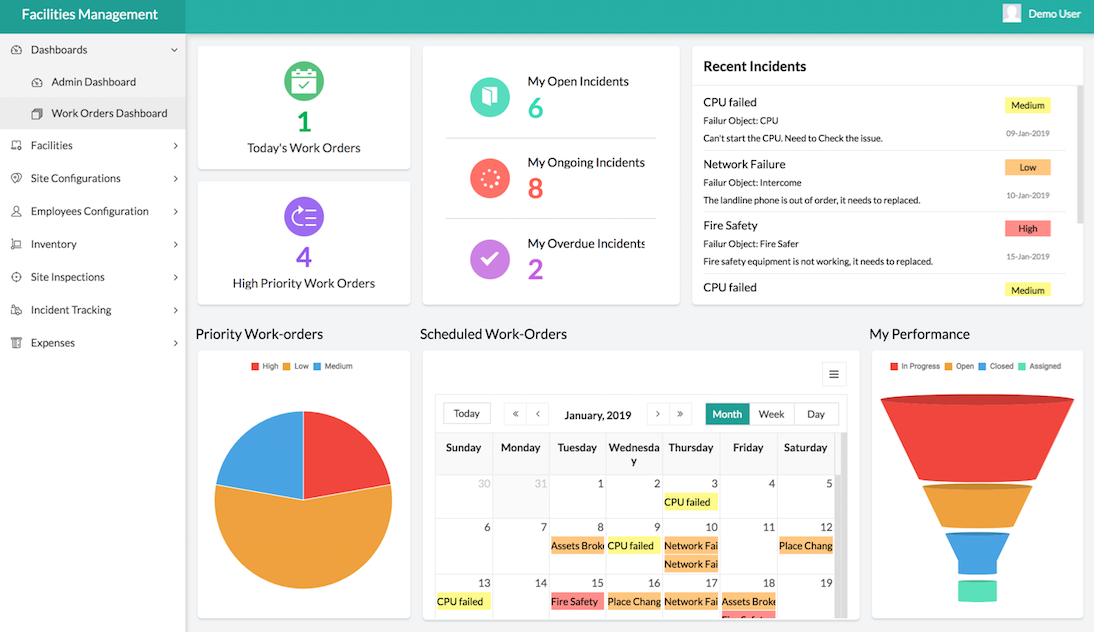Toggle Assigned series in performance legend
The height and width of the screenshot is (632, 1094).
1039,366
